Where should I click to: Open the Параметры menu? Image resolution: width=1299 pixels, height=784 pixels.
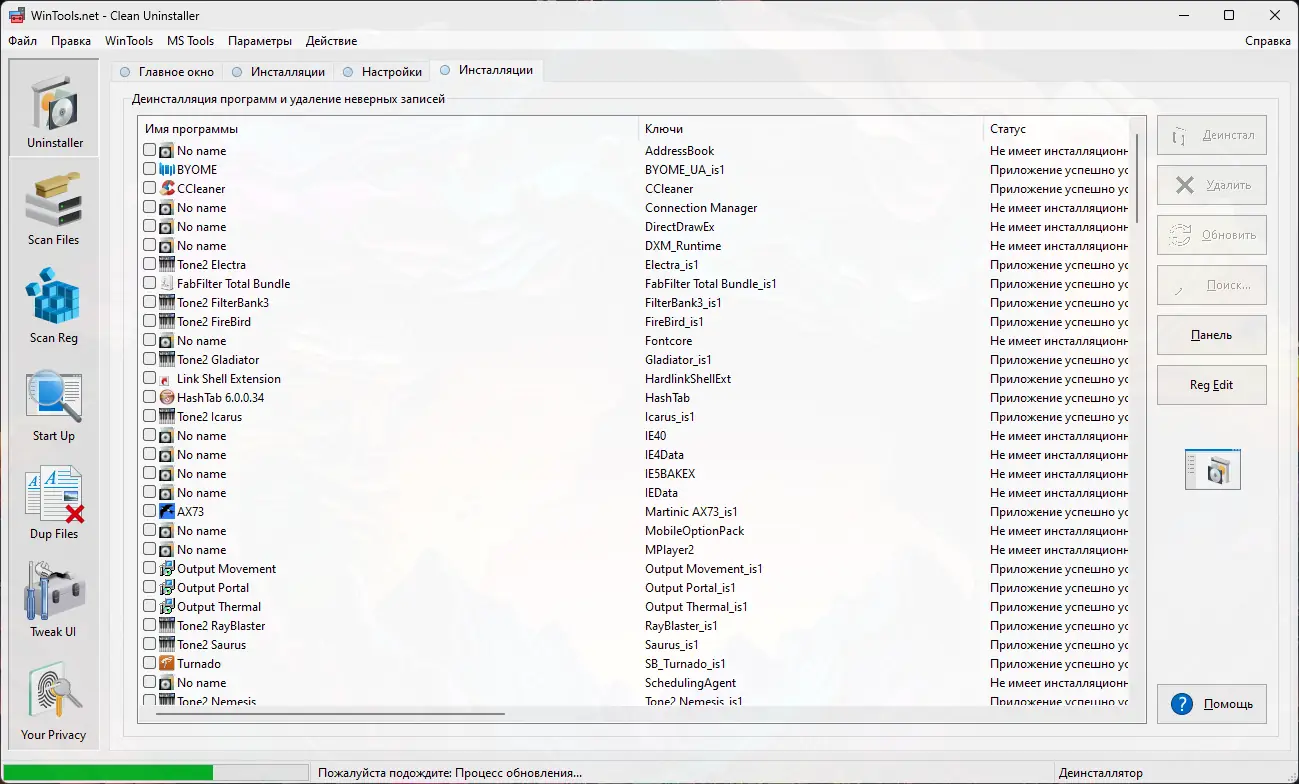click(260, 41)
